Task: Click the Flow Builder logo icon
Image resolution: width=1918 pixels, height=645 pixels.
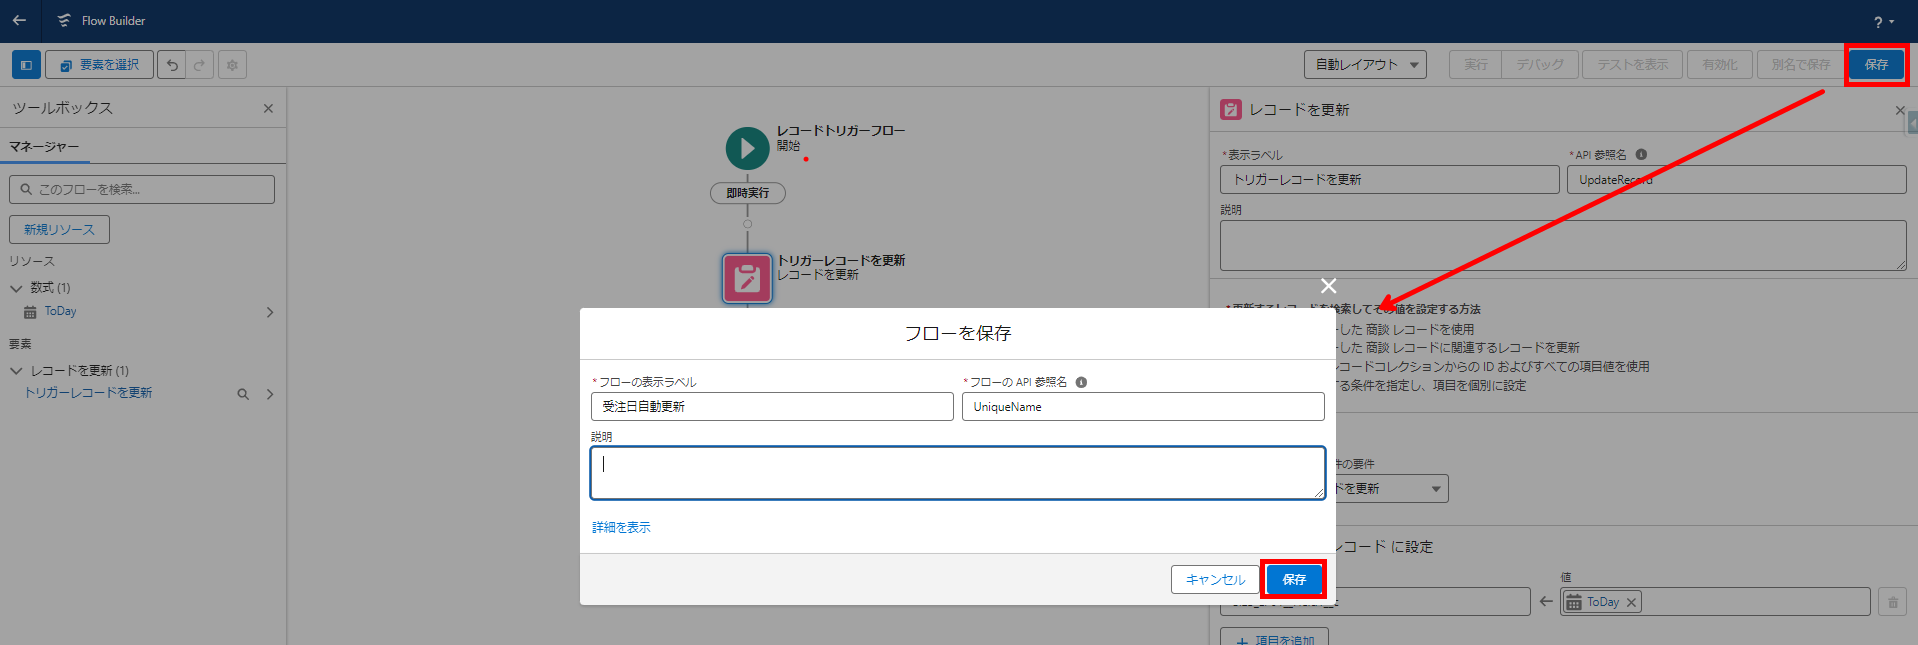Action: 64,20
